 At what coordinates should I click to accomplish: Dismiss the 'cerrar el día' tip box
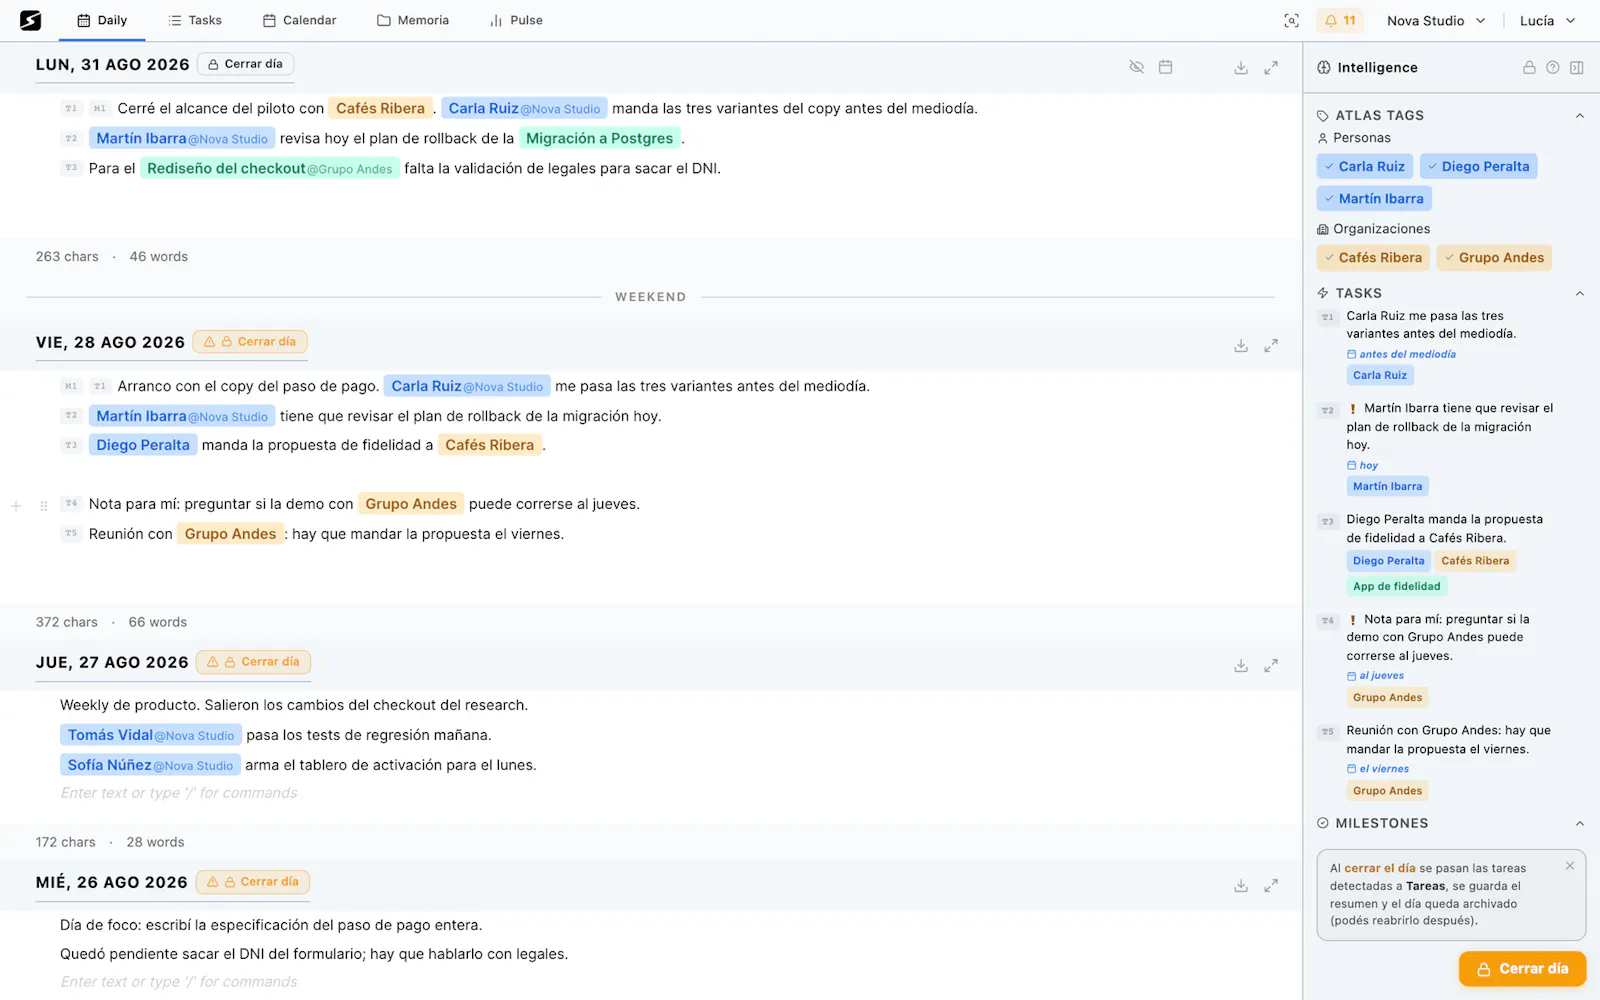(1570, 866)
